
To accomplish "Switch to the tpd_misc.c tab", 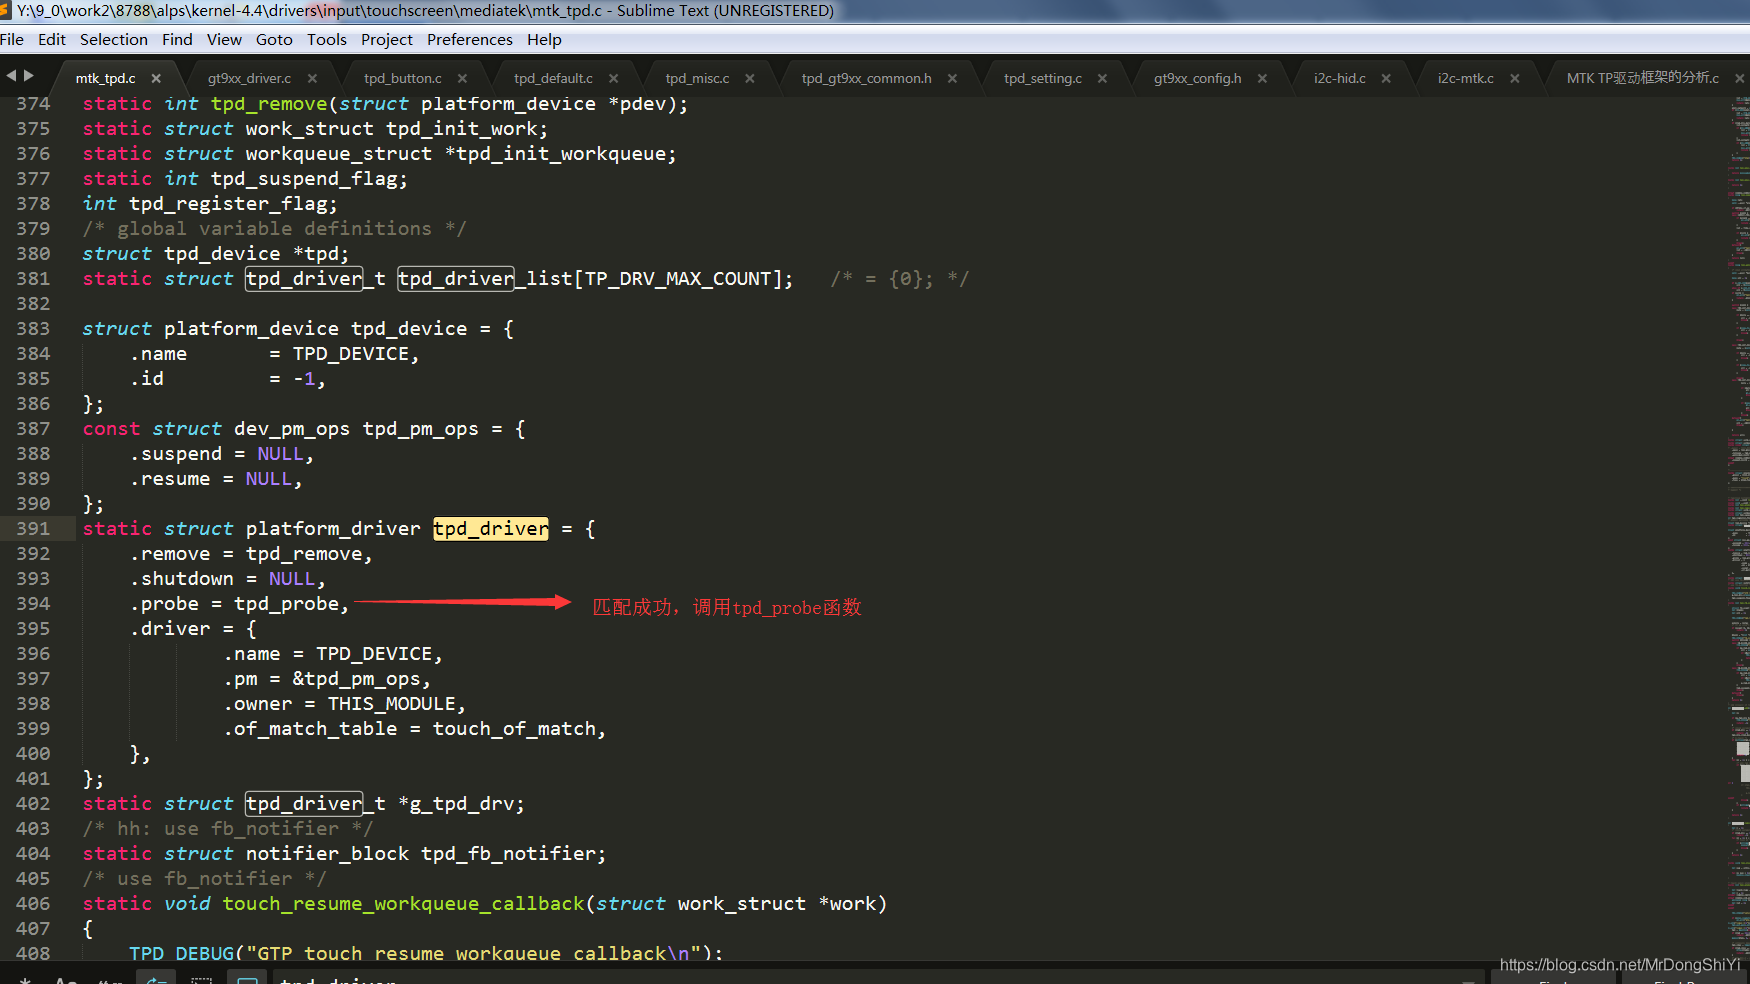I will point(697,78).
